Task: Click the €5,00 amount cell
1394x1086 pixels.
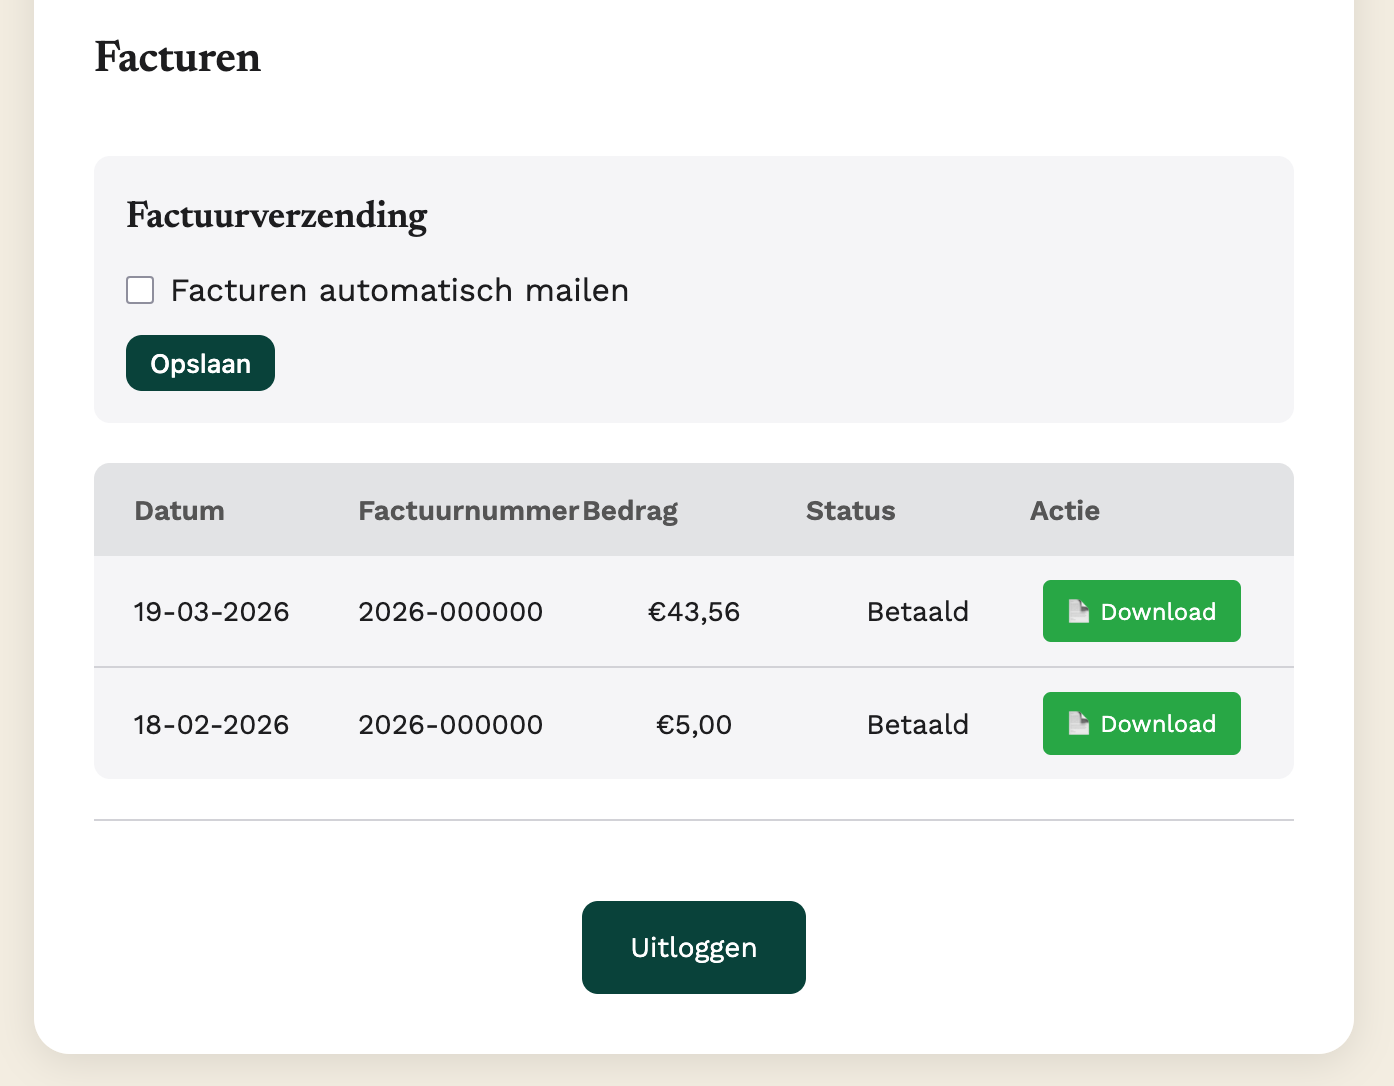Action: [694, 725]
